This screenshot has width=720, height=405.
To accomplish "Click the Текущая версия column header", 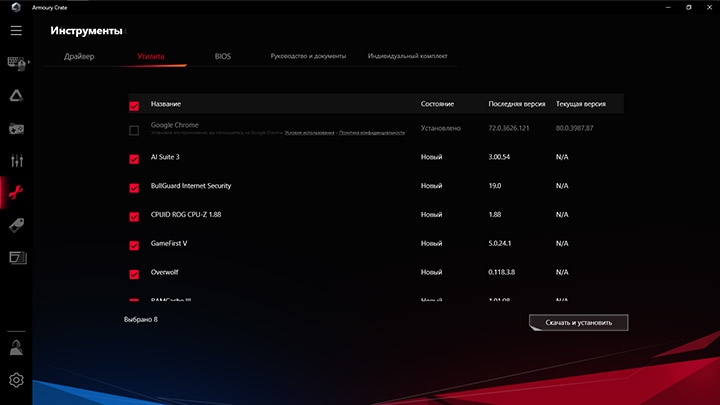I will (x=580, y=104).
